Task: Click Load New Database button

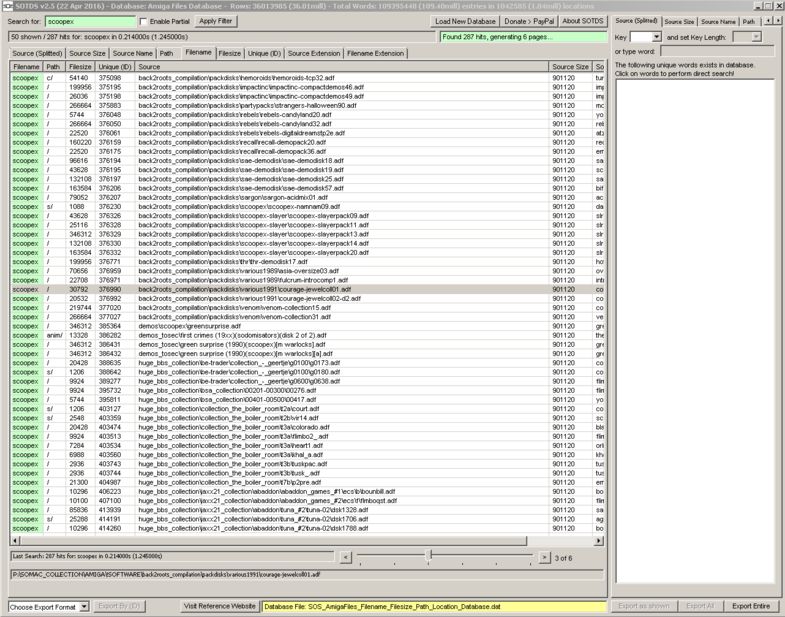Action: click(465, 21)
